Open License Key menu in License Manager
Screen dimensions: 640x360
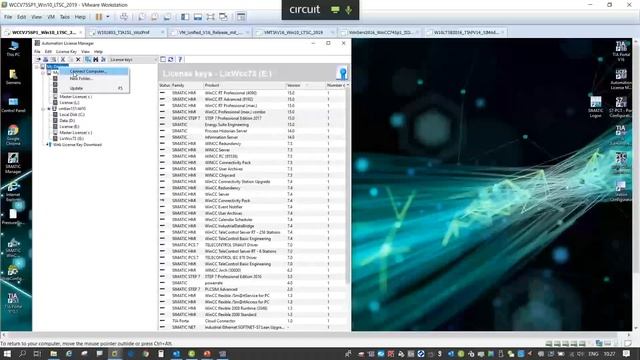66,52
